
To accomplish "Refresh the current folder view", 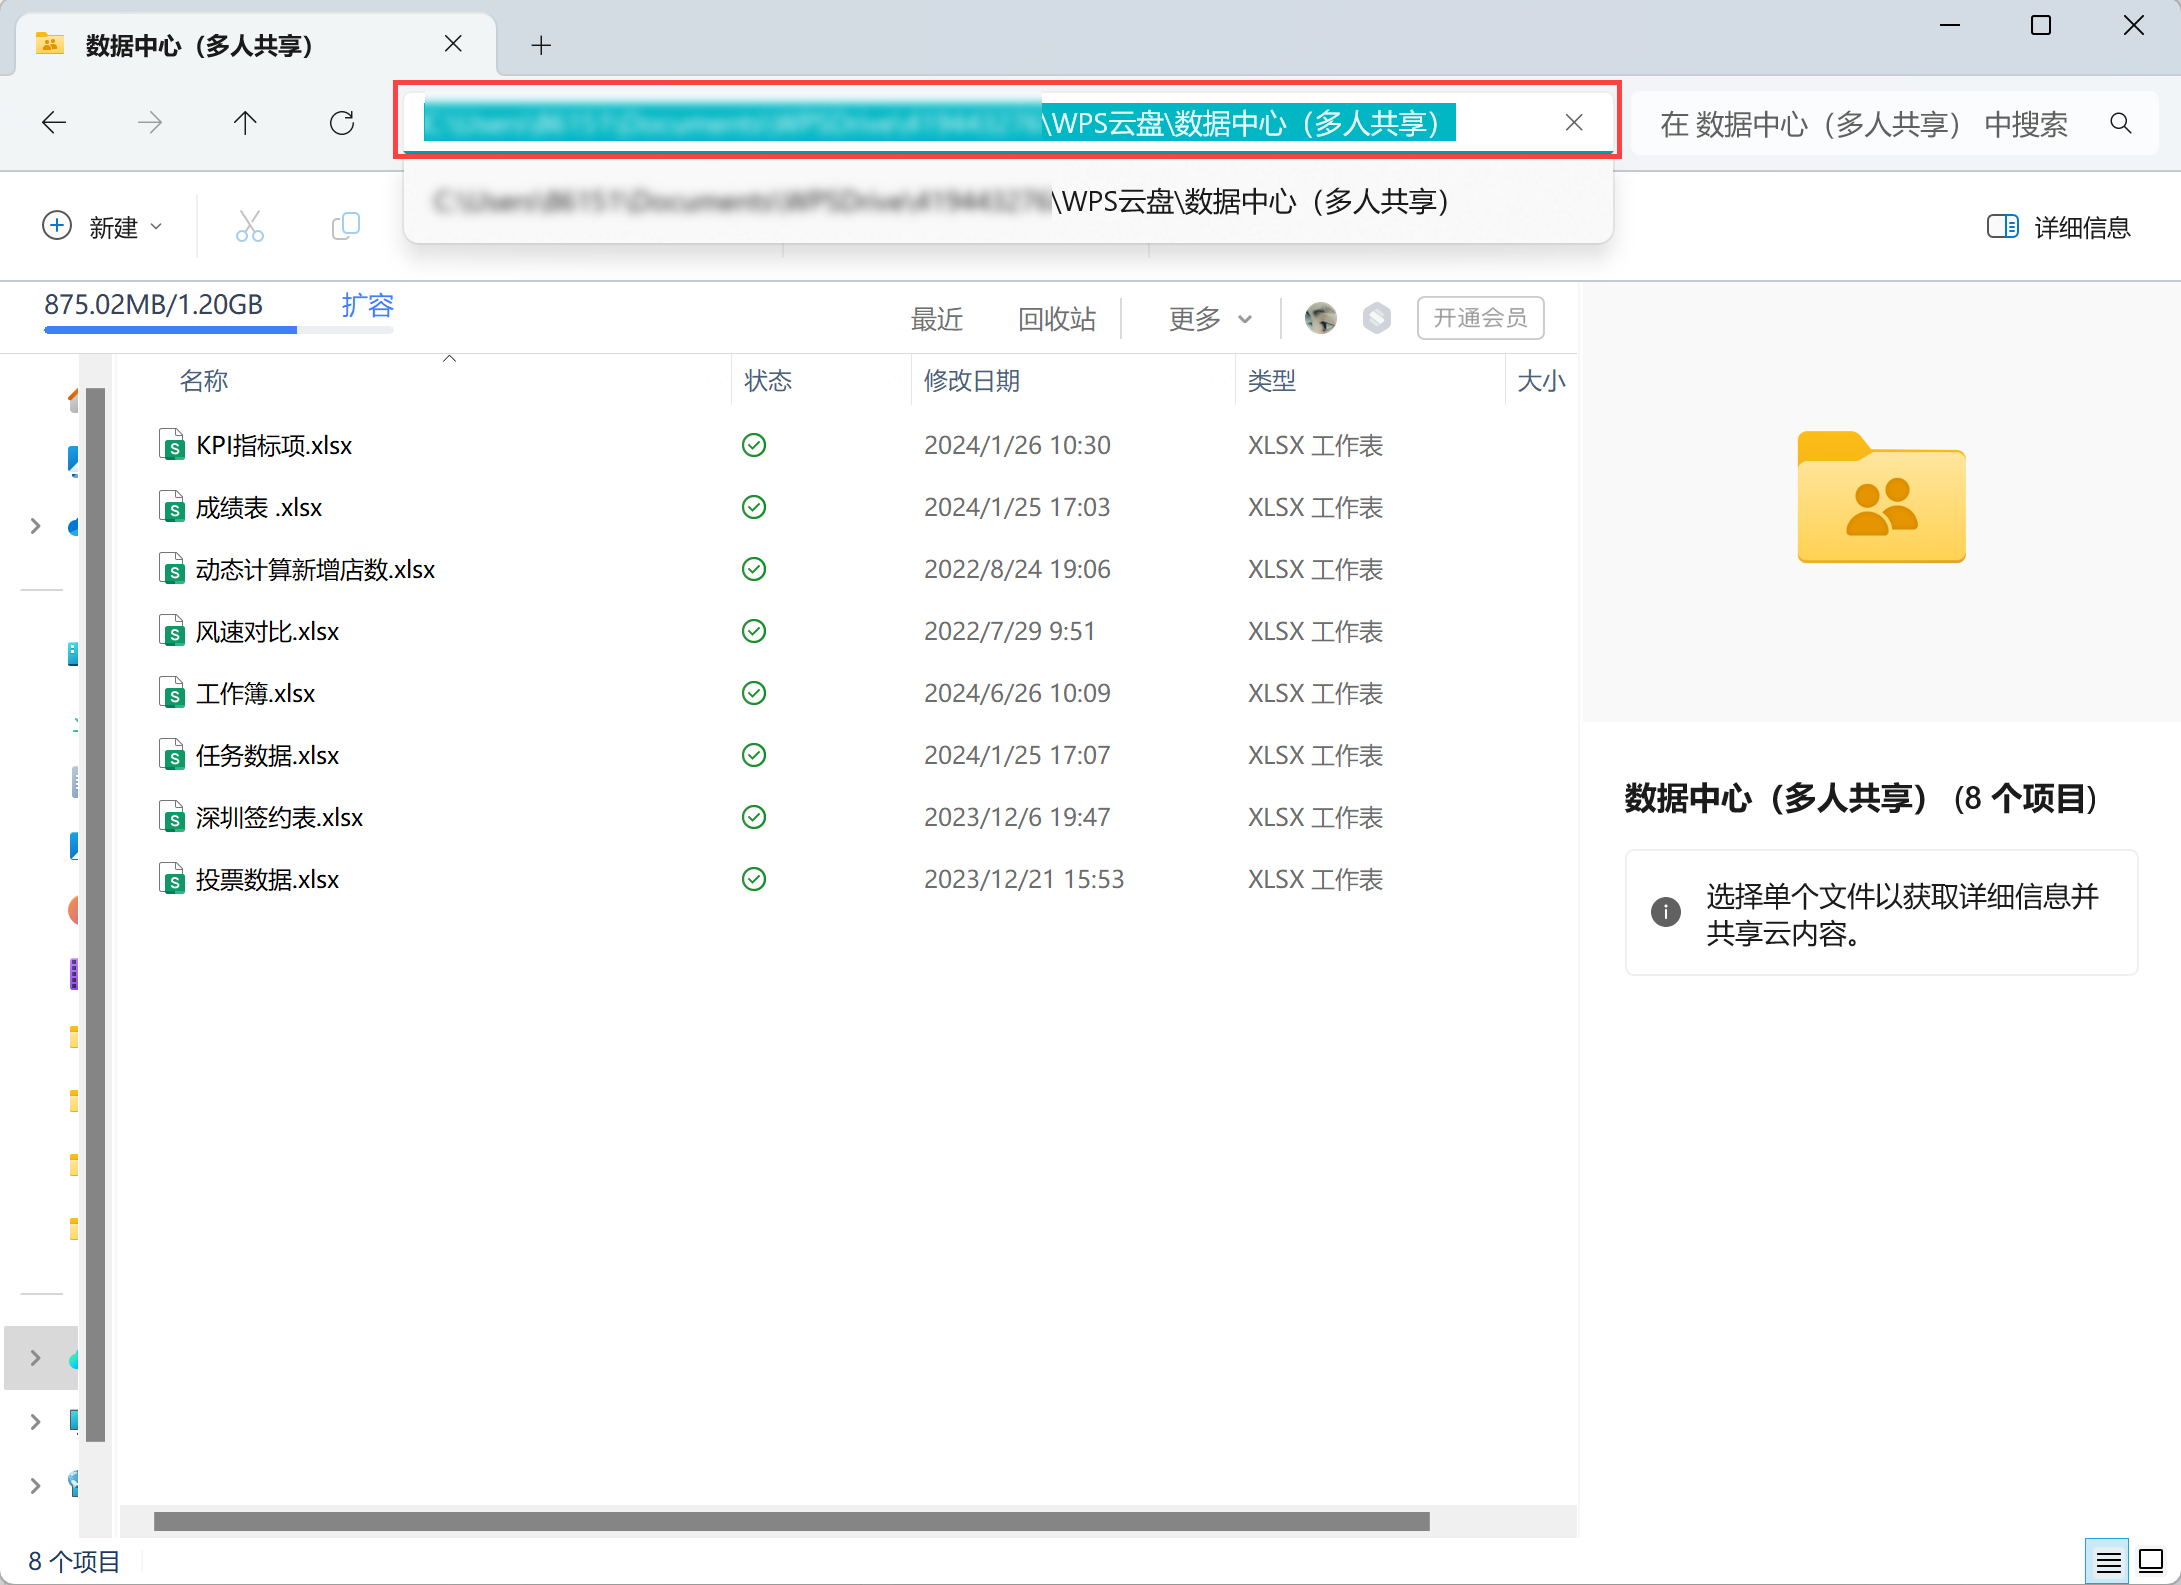I will (x=342, y=123).
